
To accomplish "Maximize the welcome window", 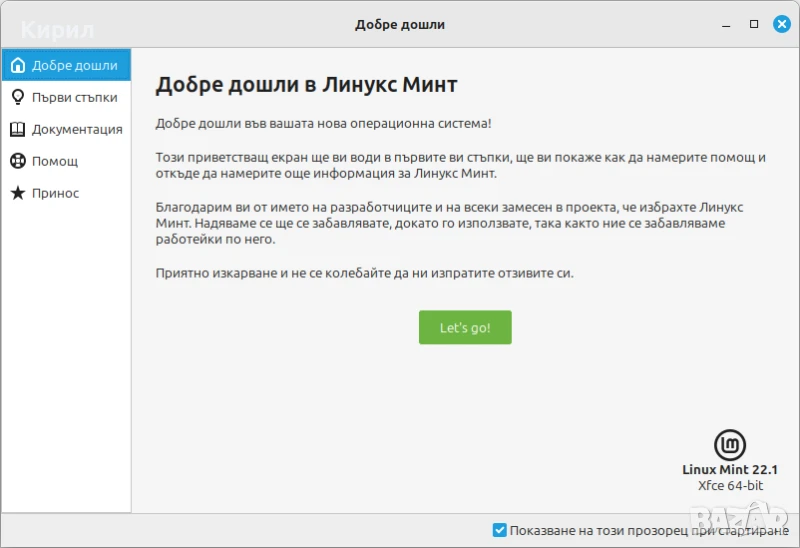I will click(x=754, y=24).
